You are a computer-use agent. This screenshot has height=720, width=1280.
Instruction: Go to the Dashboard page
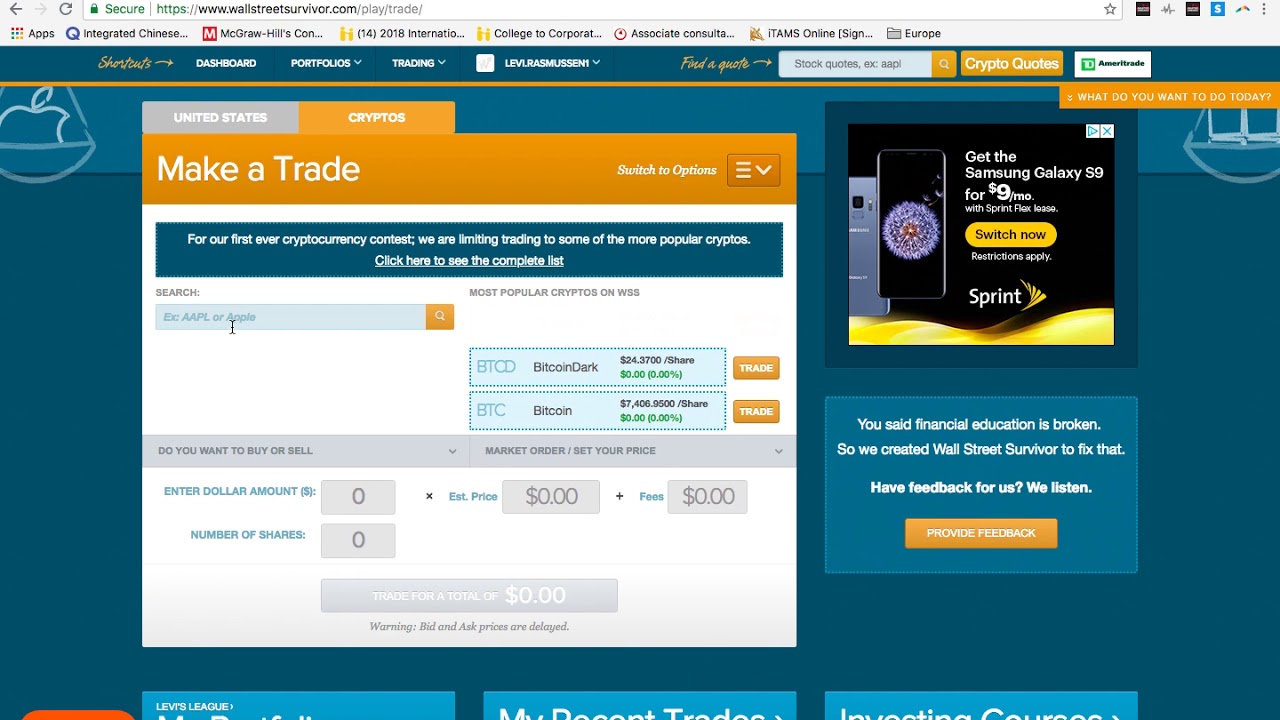(x=226, y=63)
